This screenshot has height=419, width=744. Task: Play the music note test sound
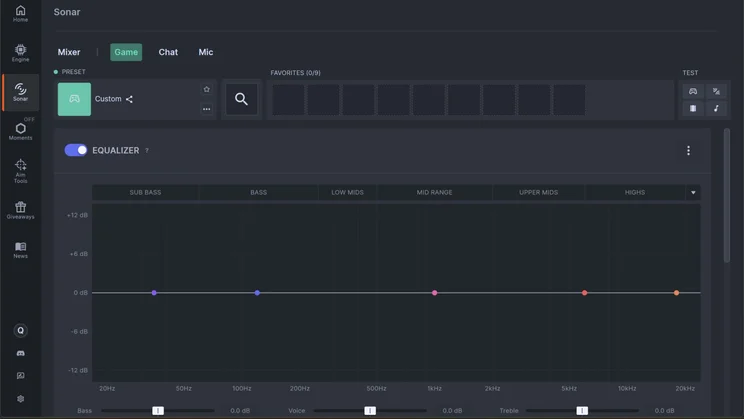716,109
